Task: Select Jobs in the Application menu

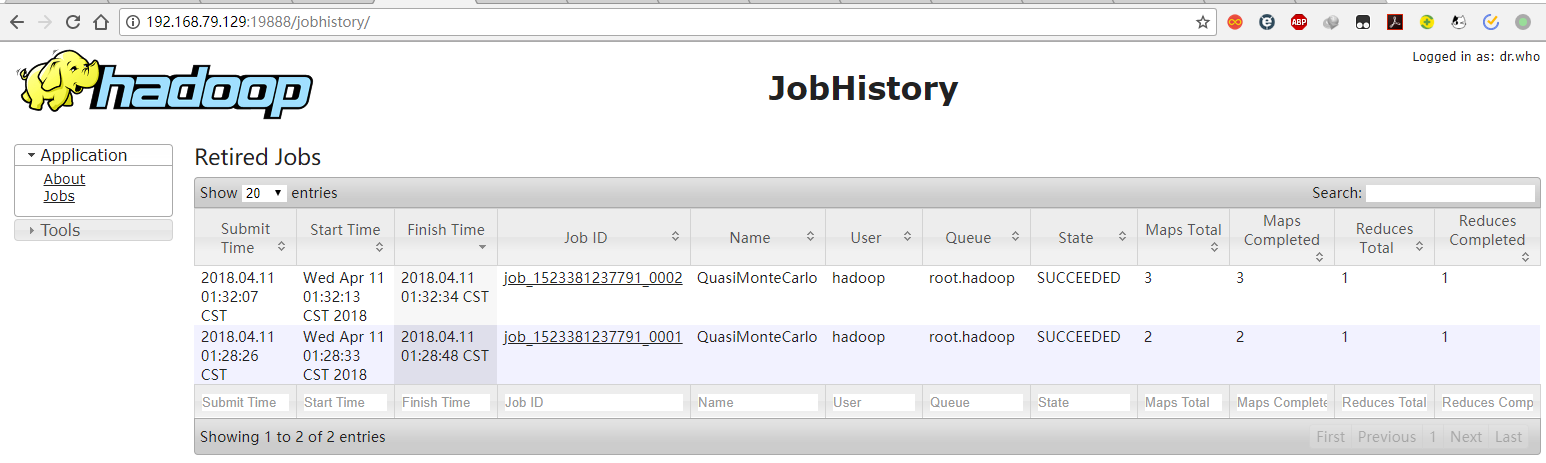Action: click(59, 196)
